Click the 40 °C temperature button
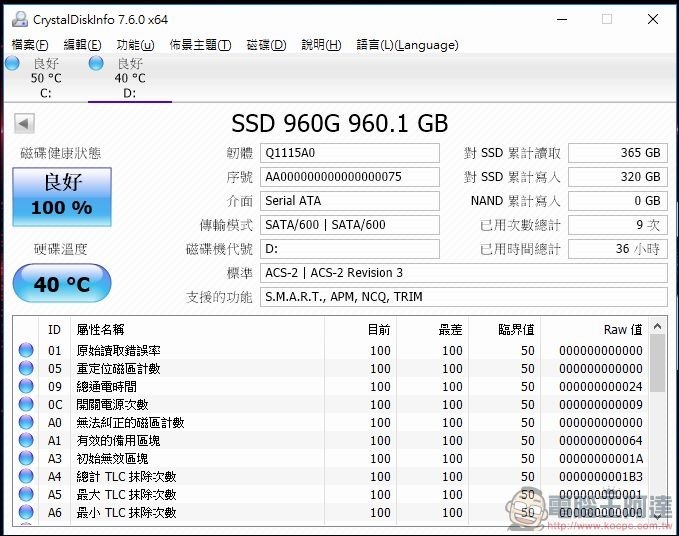This screenshot has height=536, width=679. pos(62,283)
